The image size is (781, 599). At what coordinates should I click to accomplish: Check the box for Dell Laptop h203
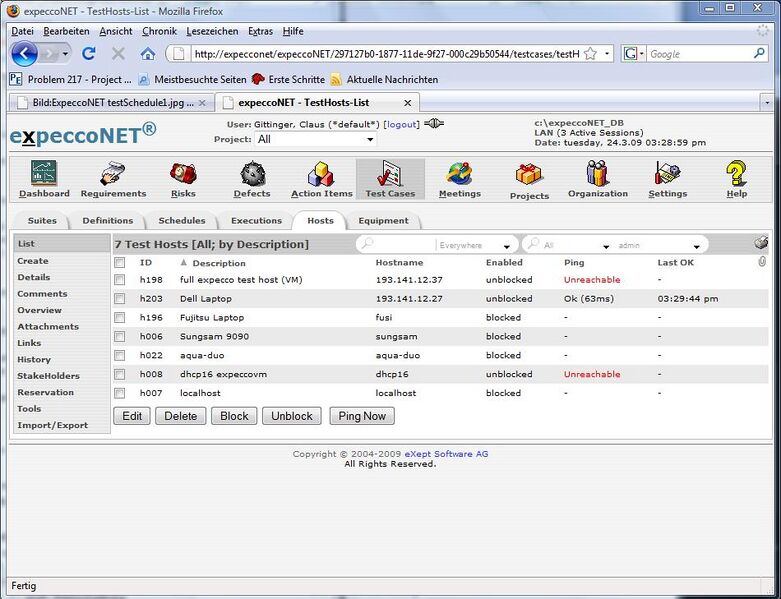(120, 299)
